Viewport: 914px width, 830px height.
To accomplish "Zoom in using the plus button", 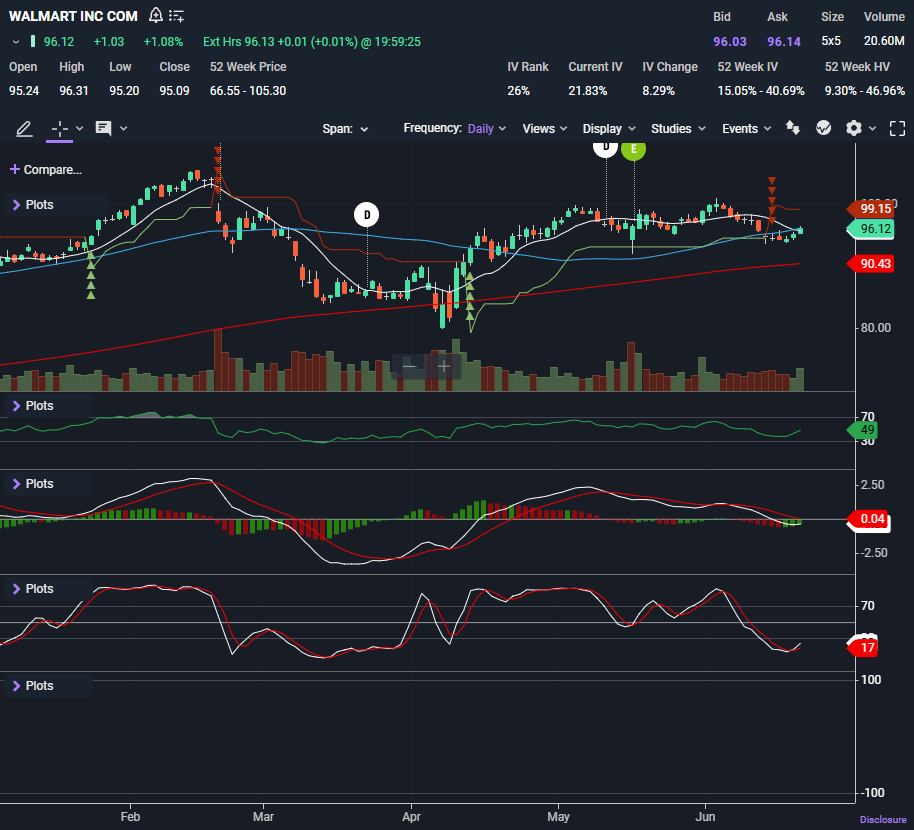I will pos(444,367).
